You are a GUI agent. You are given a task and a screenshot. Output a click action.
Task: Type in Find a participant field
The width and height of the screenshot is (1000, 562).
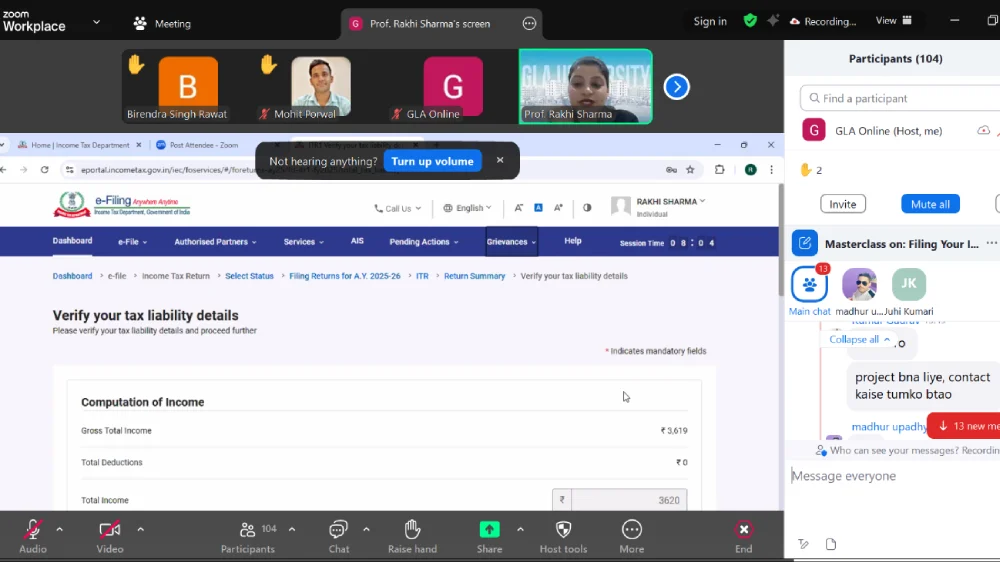pos(905,98)
